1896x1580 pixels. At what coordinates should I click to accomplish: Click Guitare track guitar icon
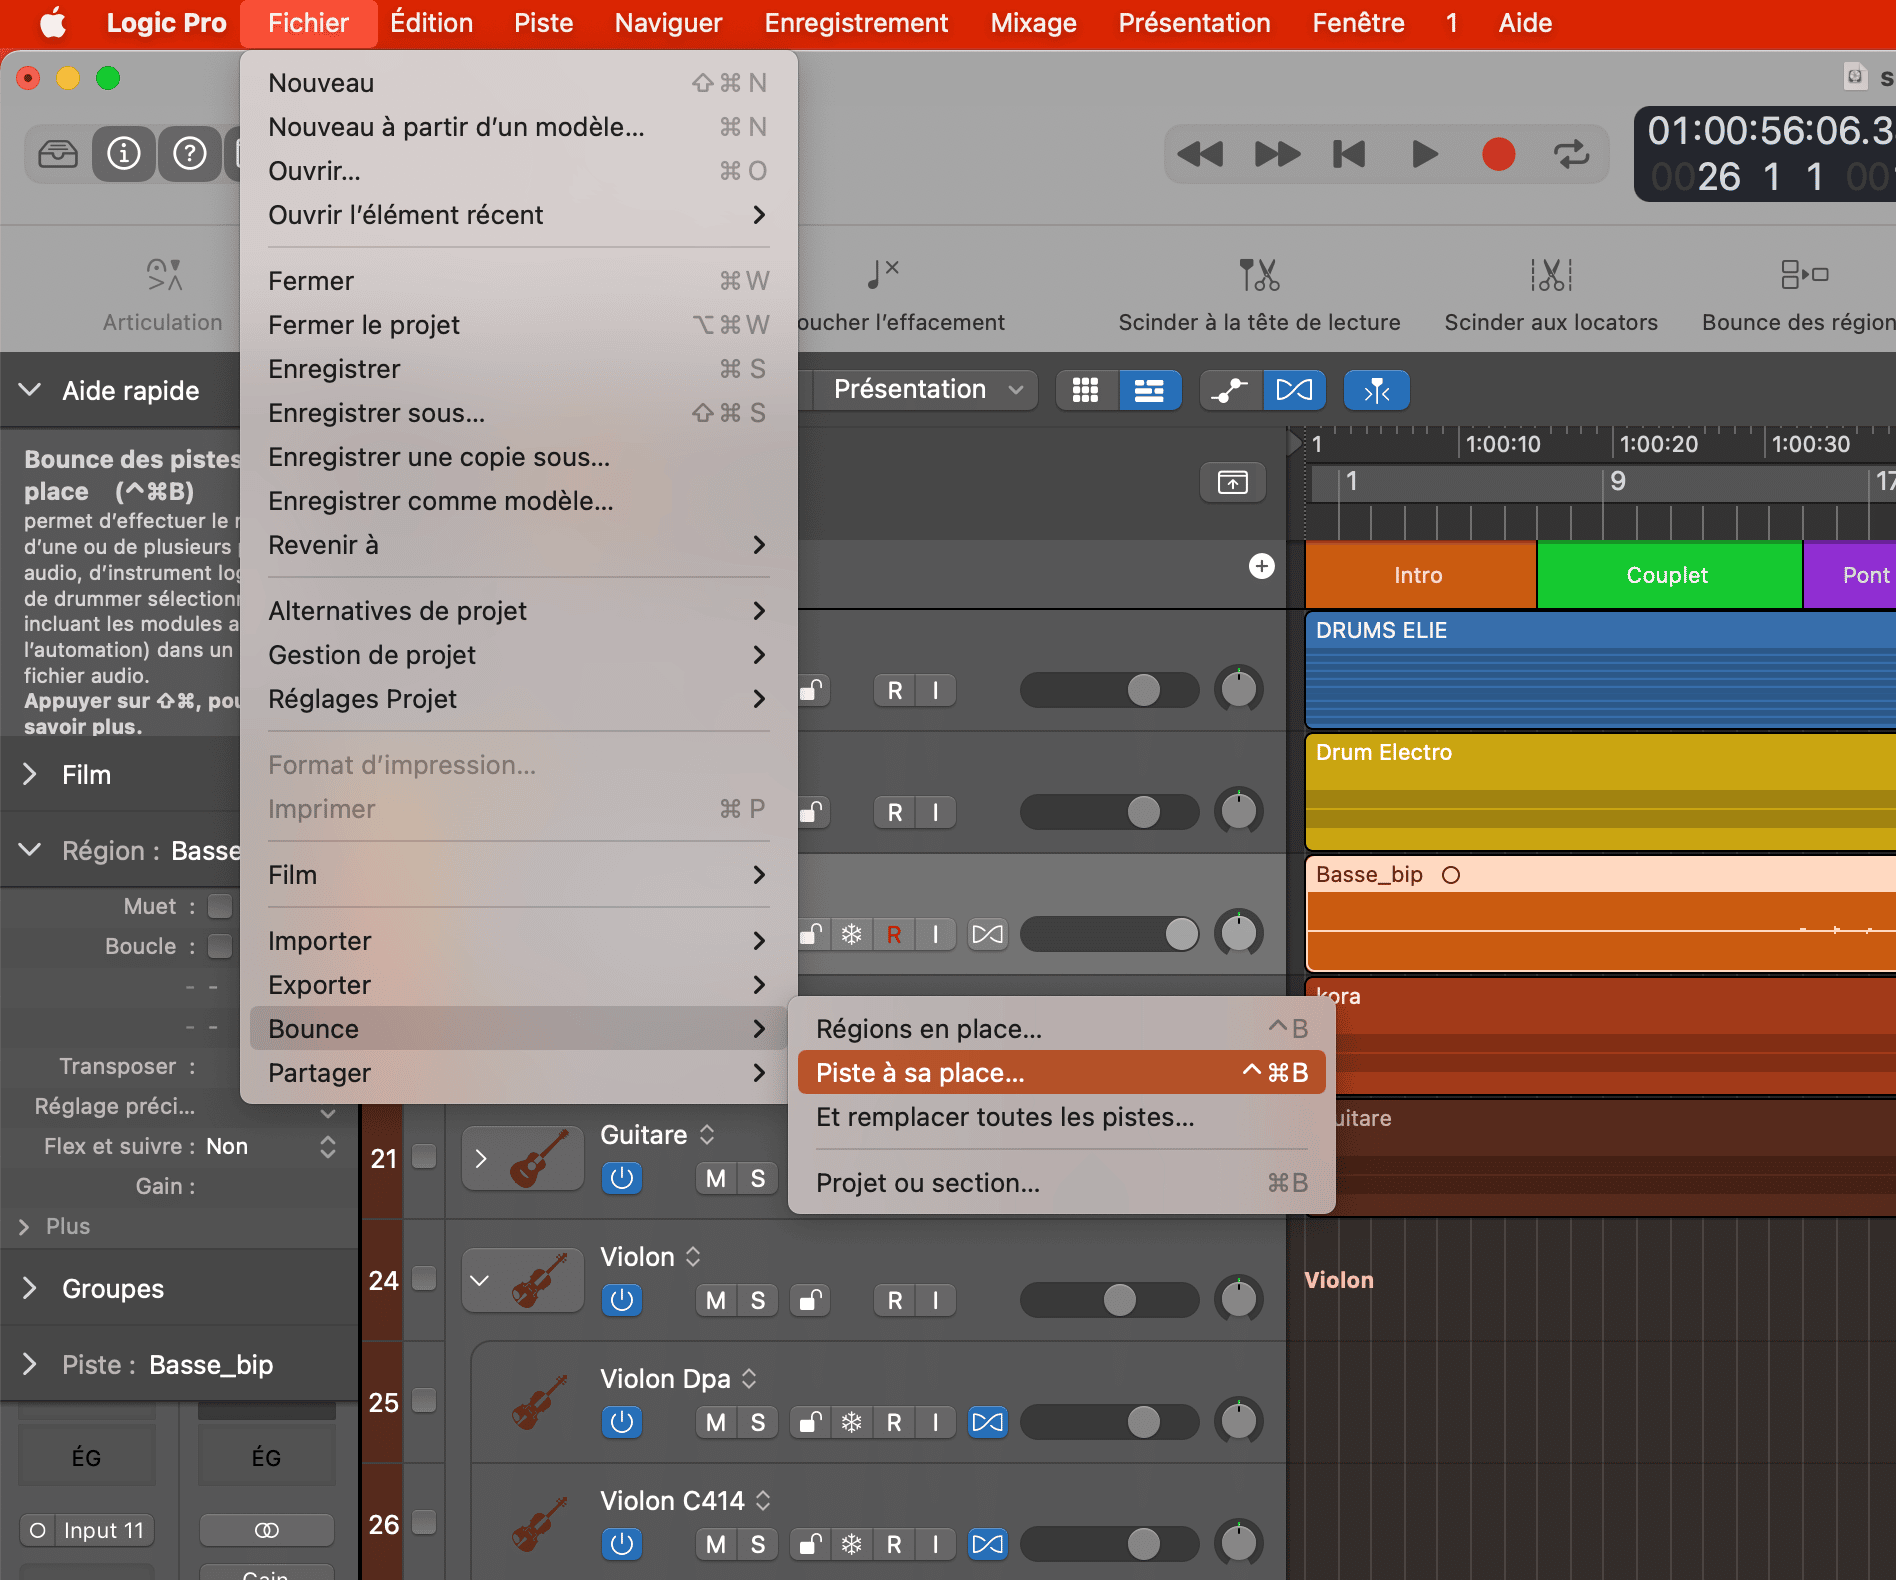[x=539, y=1158]
